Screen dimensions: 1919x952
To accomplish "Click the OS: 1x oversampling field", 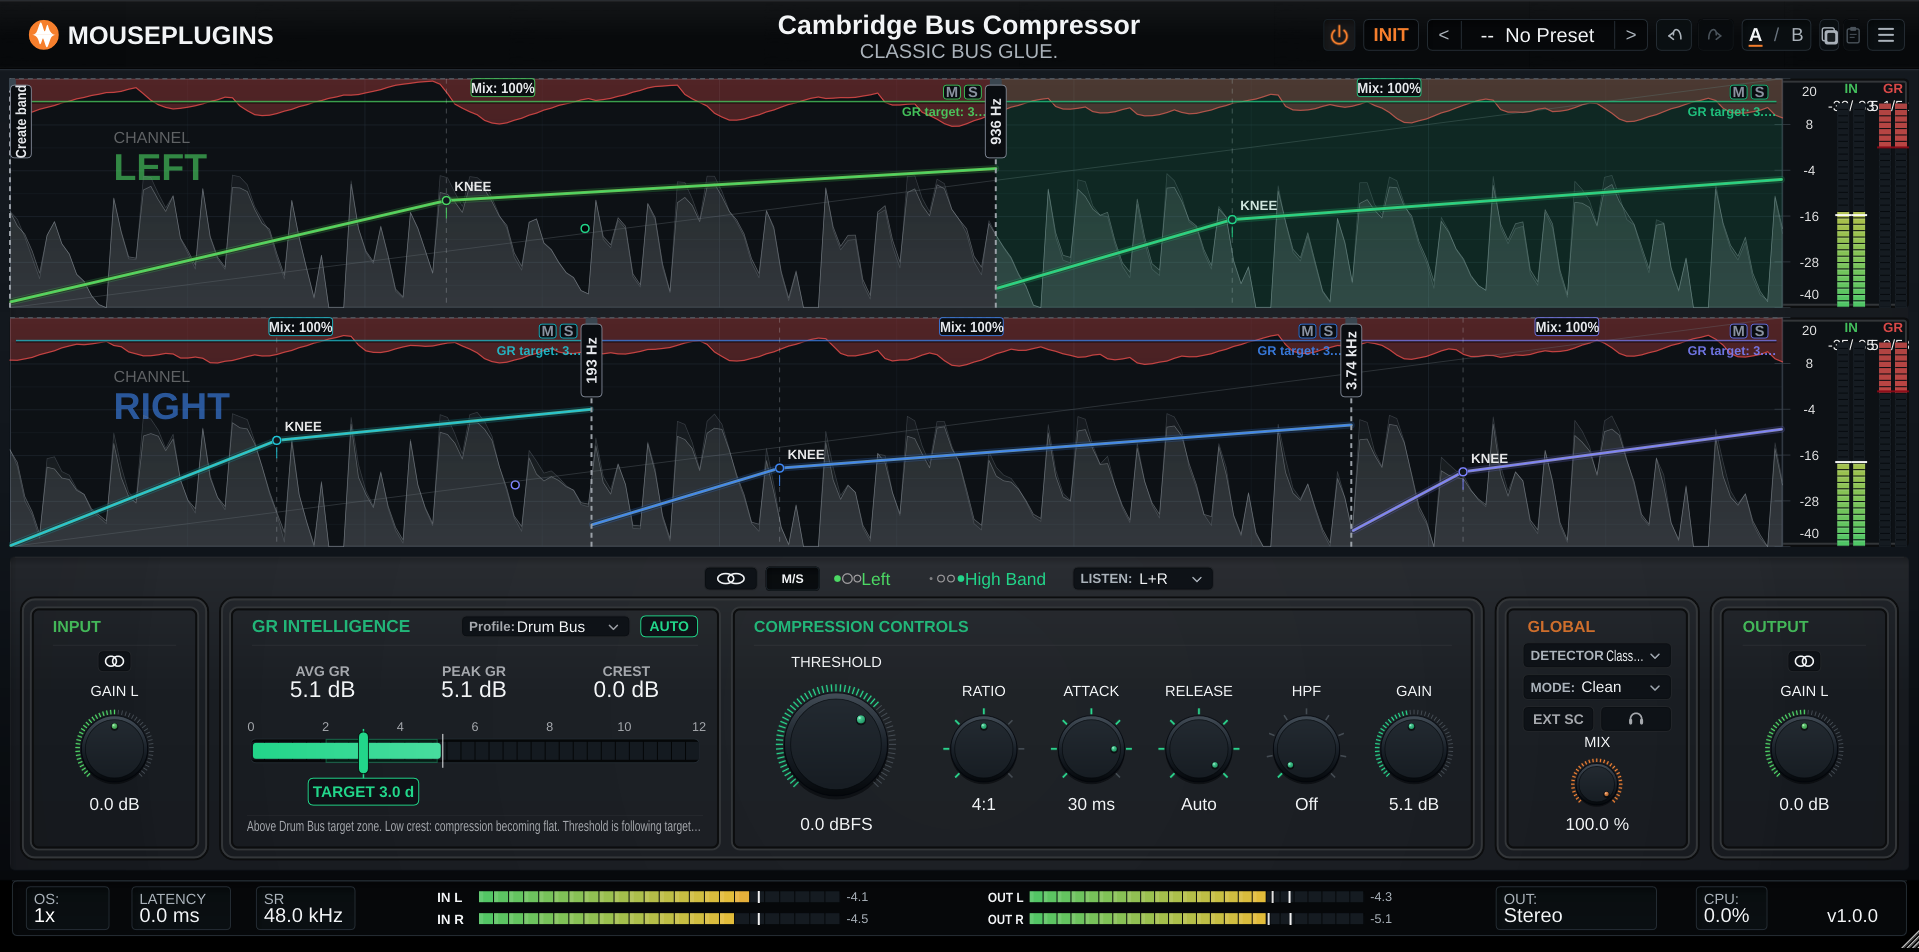I will pyautogui.click(x=67, y=908).
